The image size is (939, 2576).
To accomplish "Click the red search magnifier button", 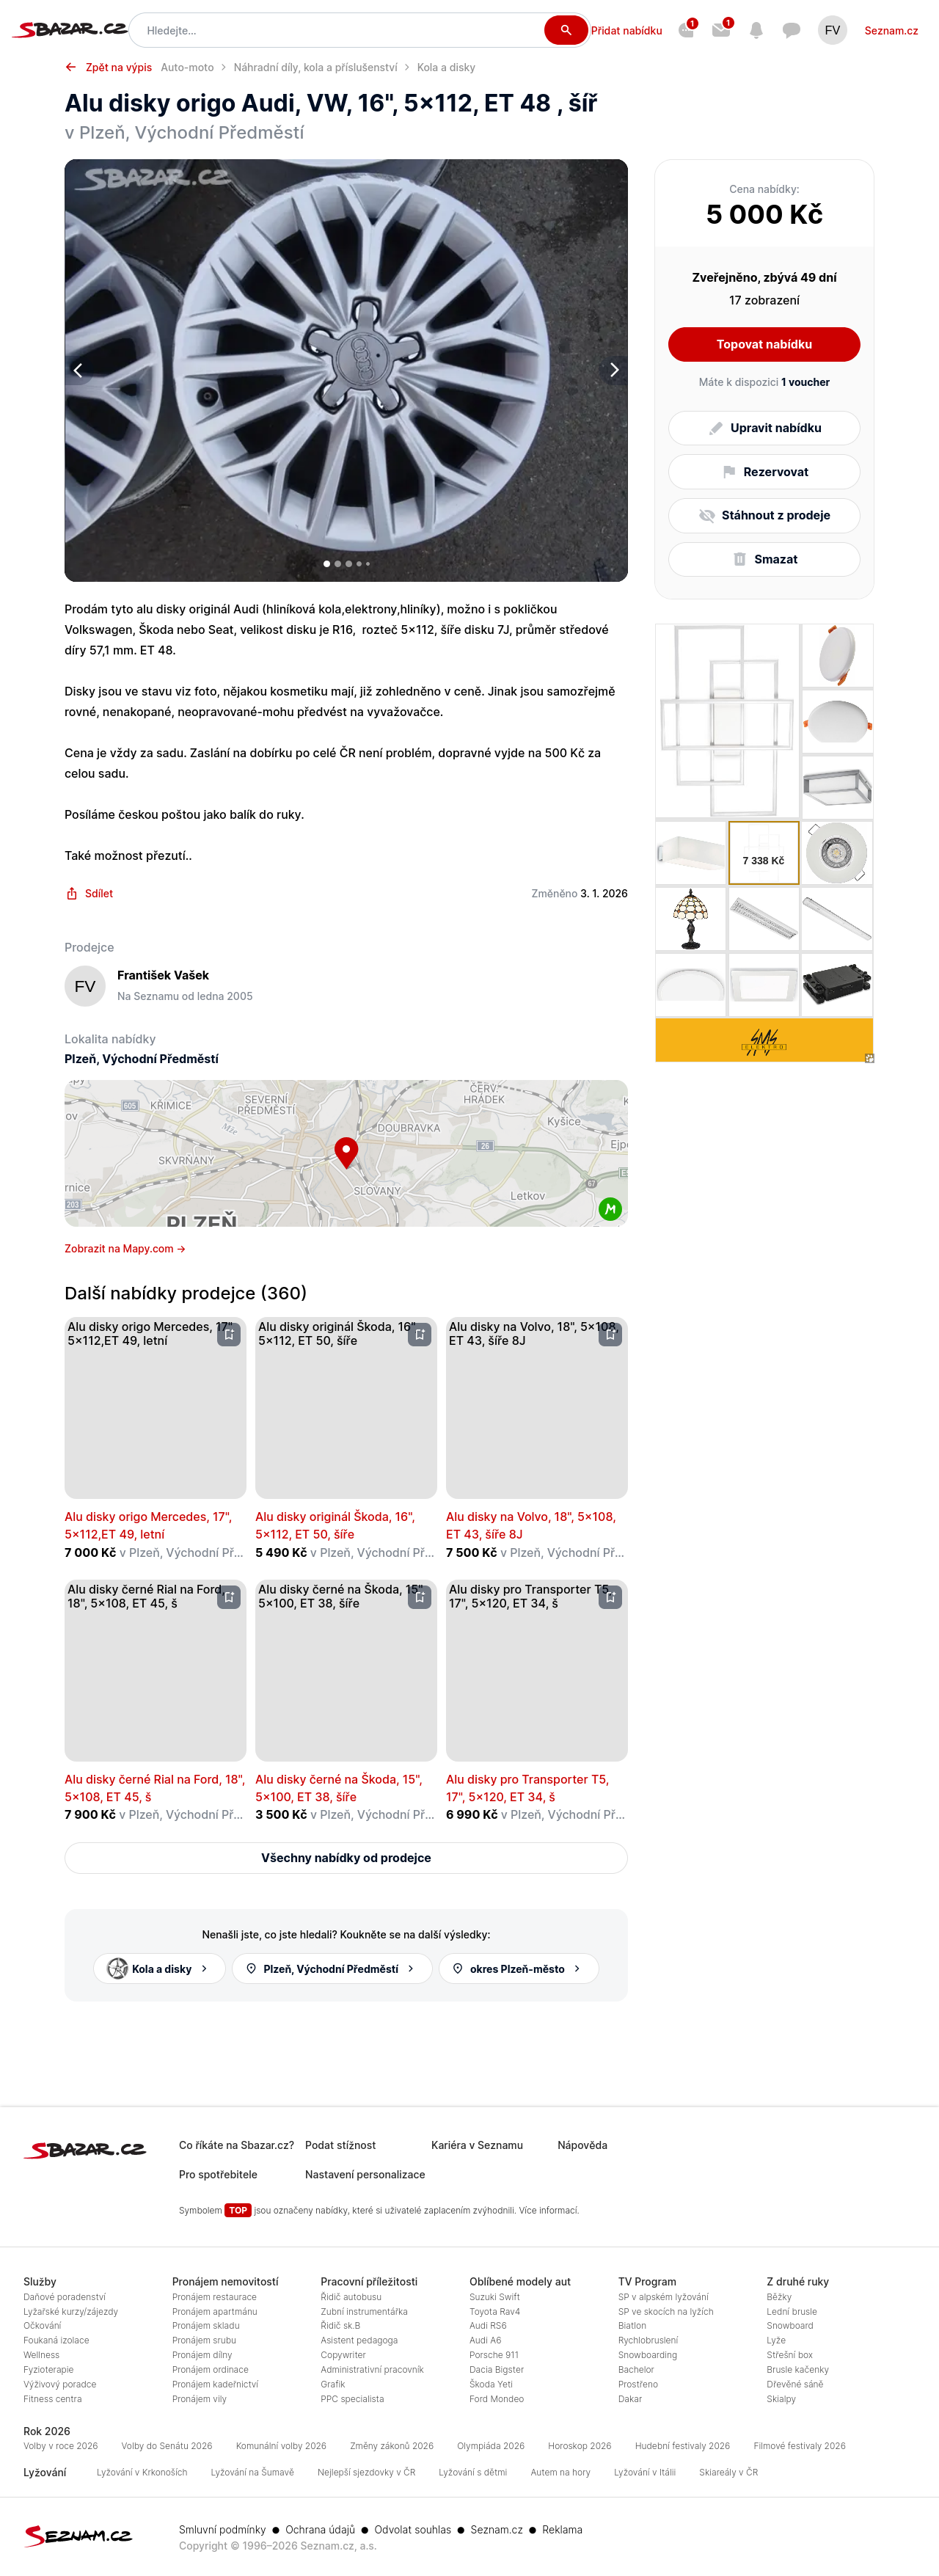I will [565, 30].
